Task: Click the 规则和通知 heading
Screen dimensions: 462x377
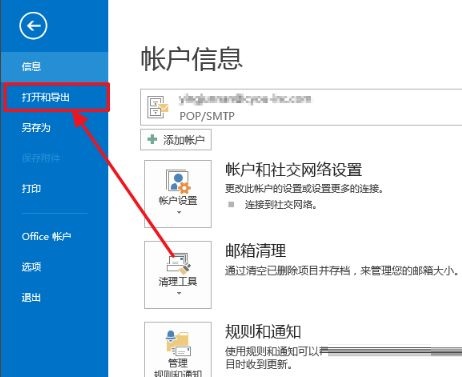Action: point(263,332)
